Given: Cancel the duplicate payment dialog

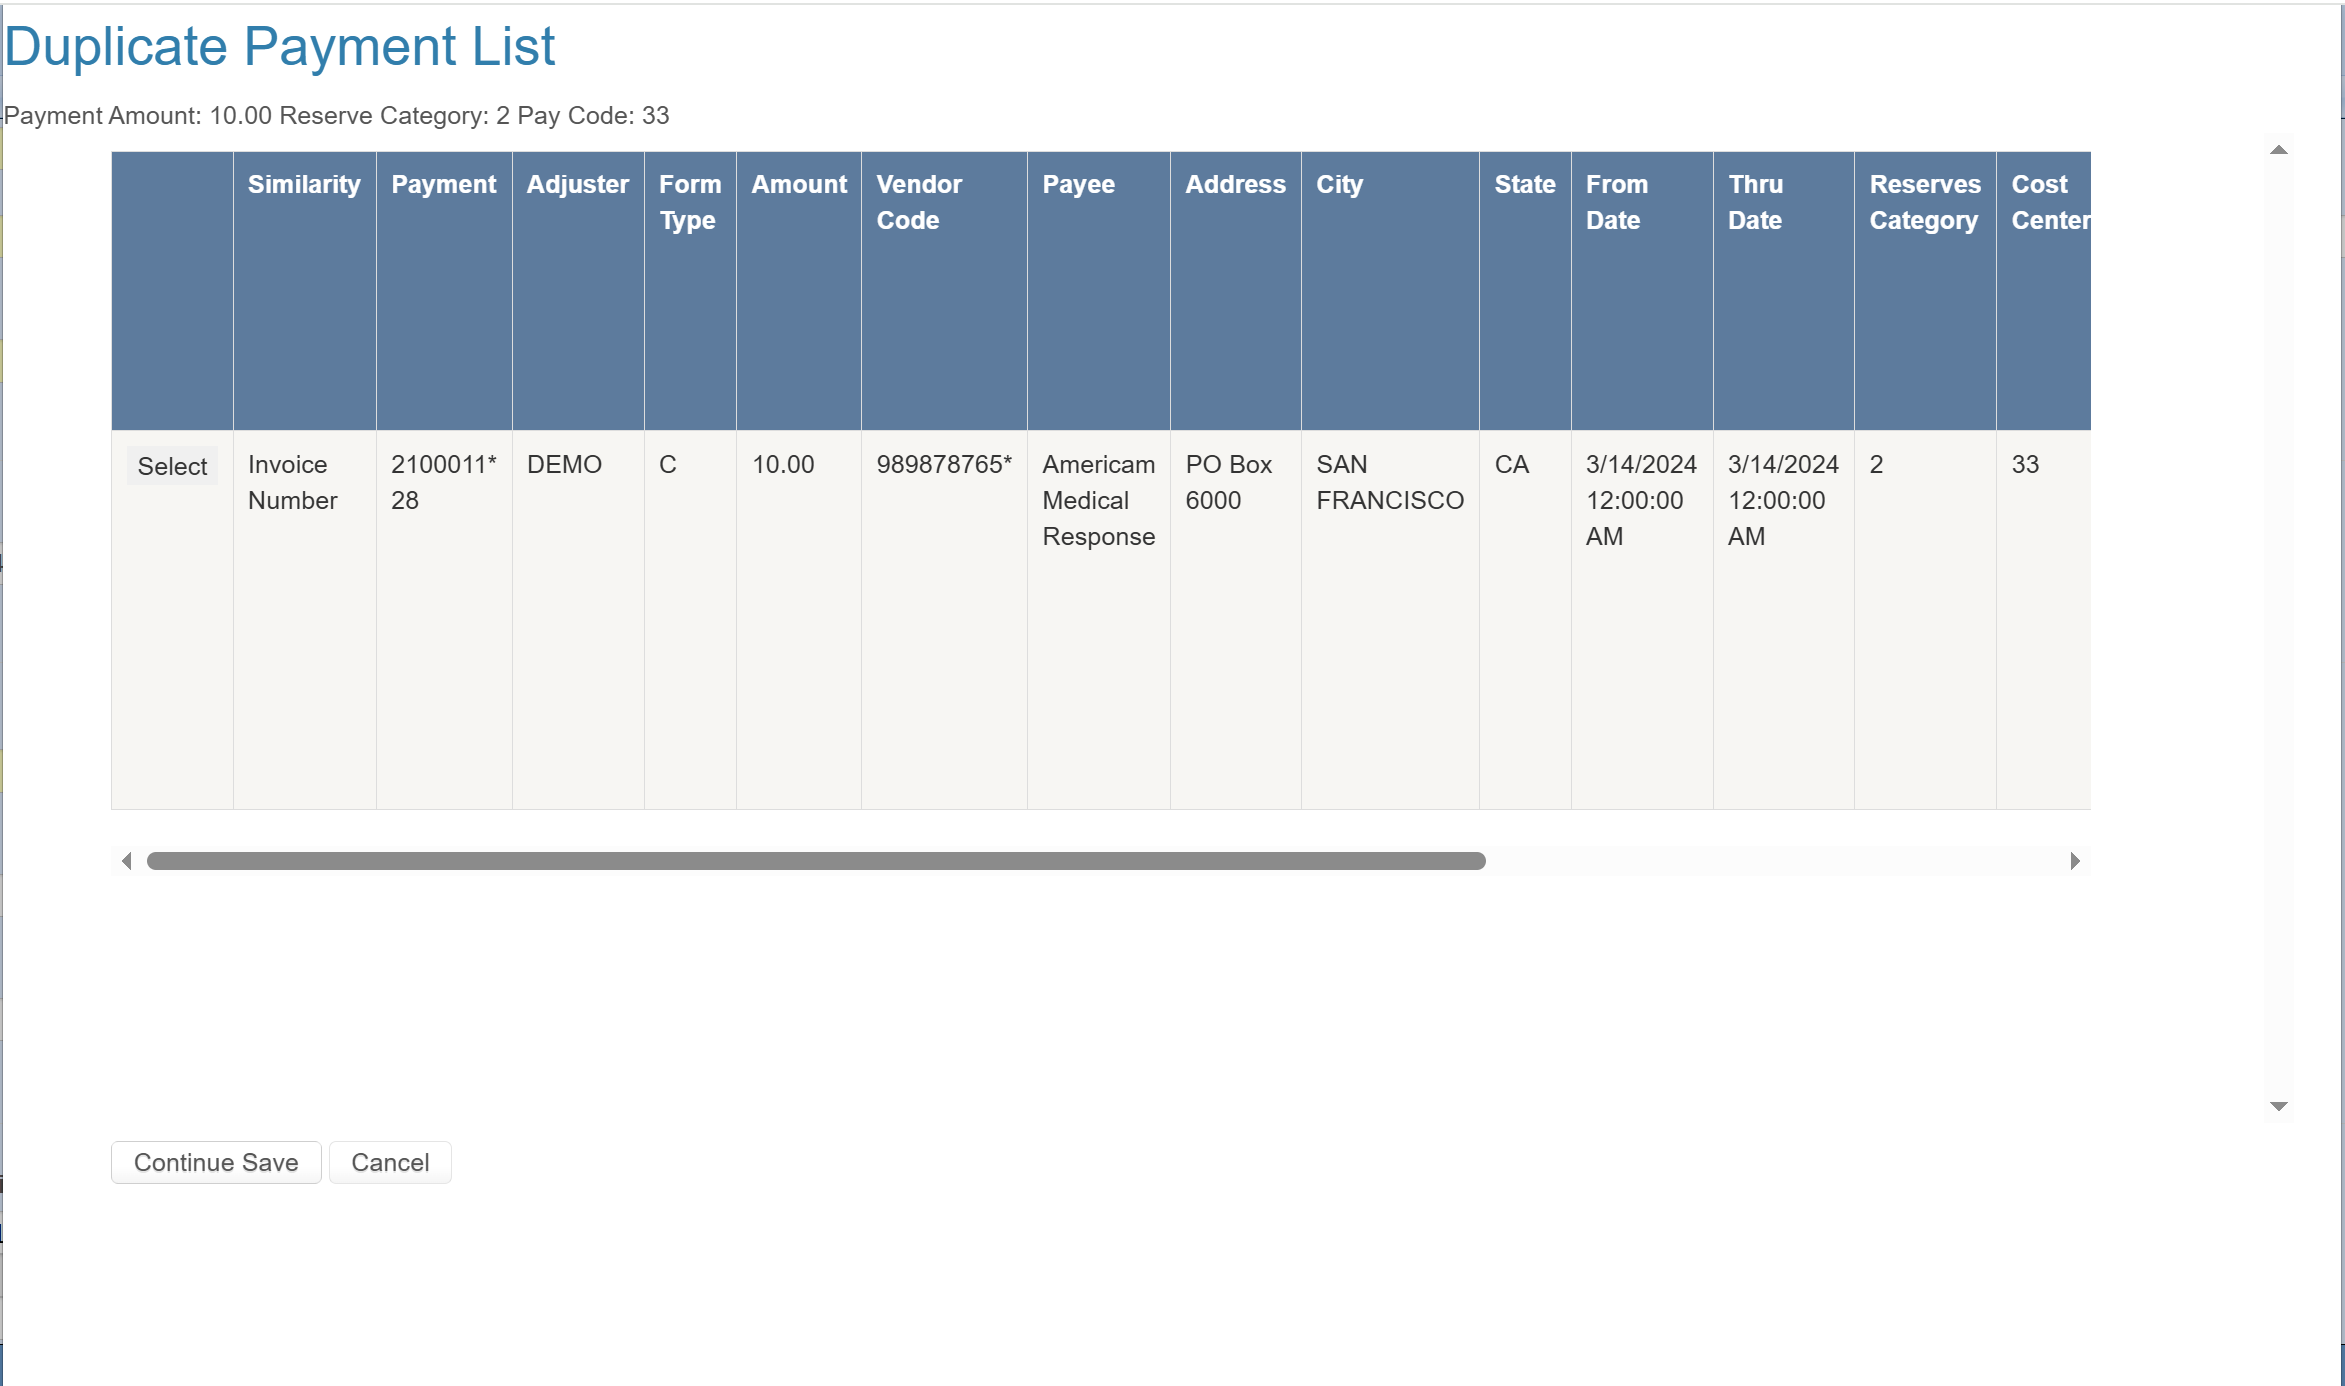Looking at the screenshot, I should (x=390, y=1162).
